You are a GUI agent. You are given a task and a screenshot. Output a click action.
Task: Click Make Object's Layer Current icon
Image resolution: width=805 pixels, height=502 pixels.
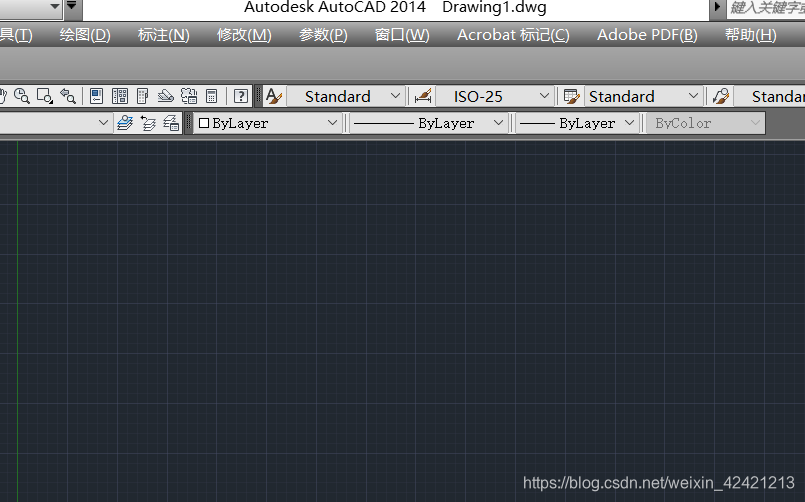125,123
